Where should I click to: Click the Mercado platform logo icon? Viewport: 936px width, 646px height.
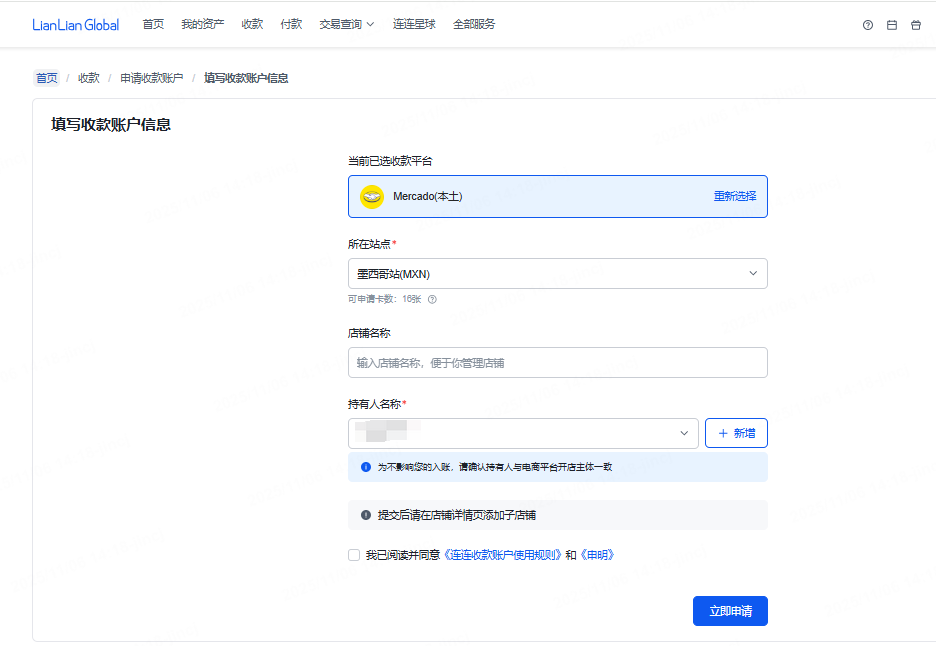click(x=372, y=197)
